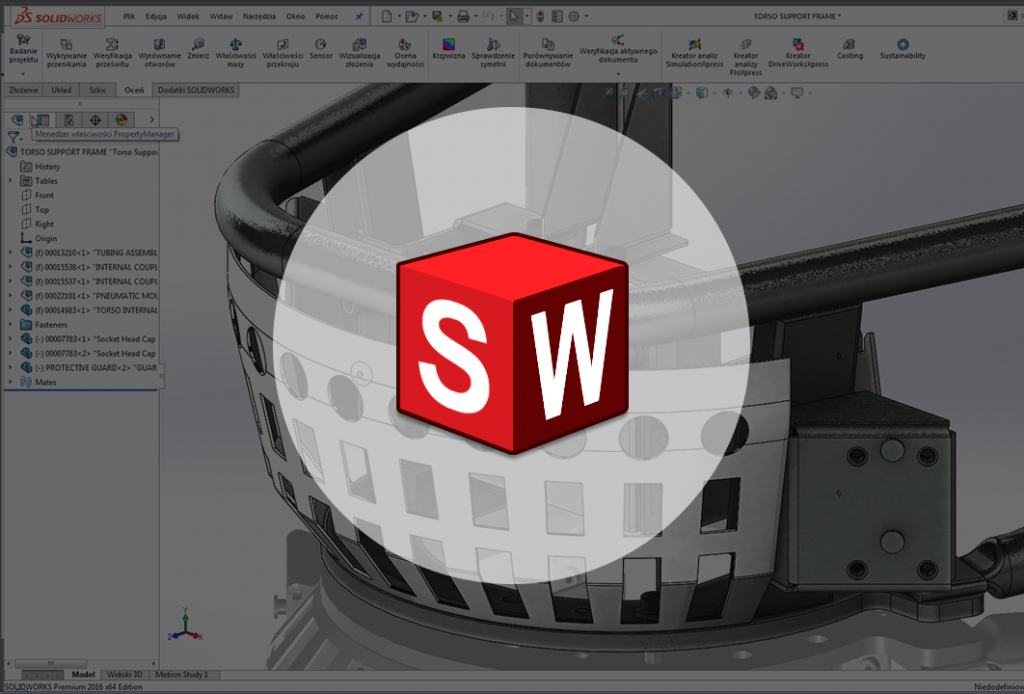Switch to the PropertyManager panel tab
This screenshot has height=694, width=1024.
pos(40,119)
